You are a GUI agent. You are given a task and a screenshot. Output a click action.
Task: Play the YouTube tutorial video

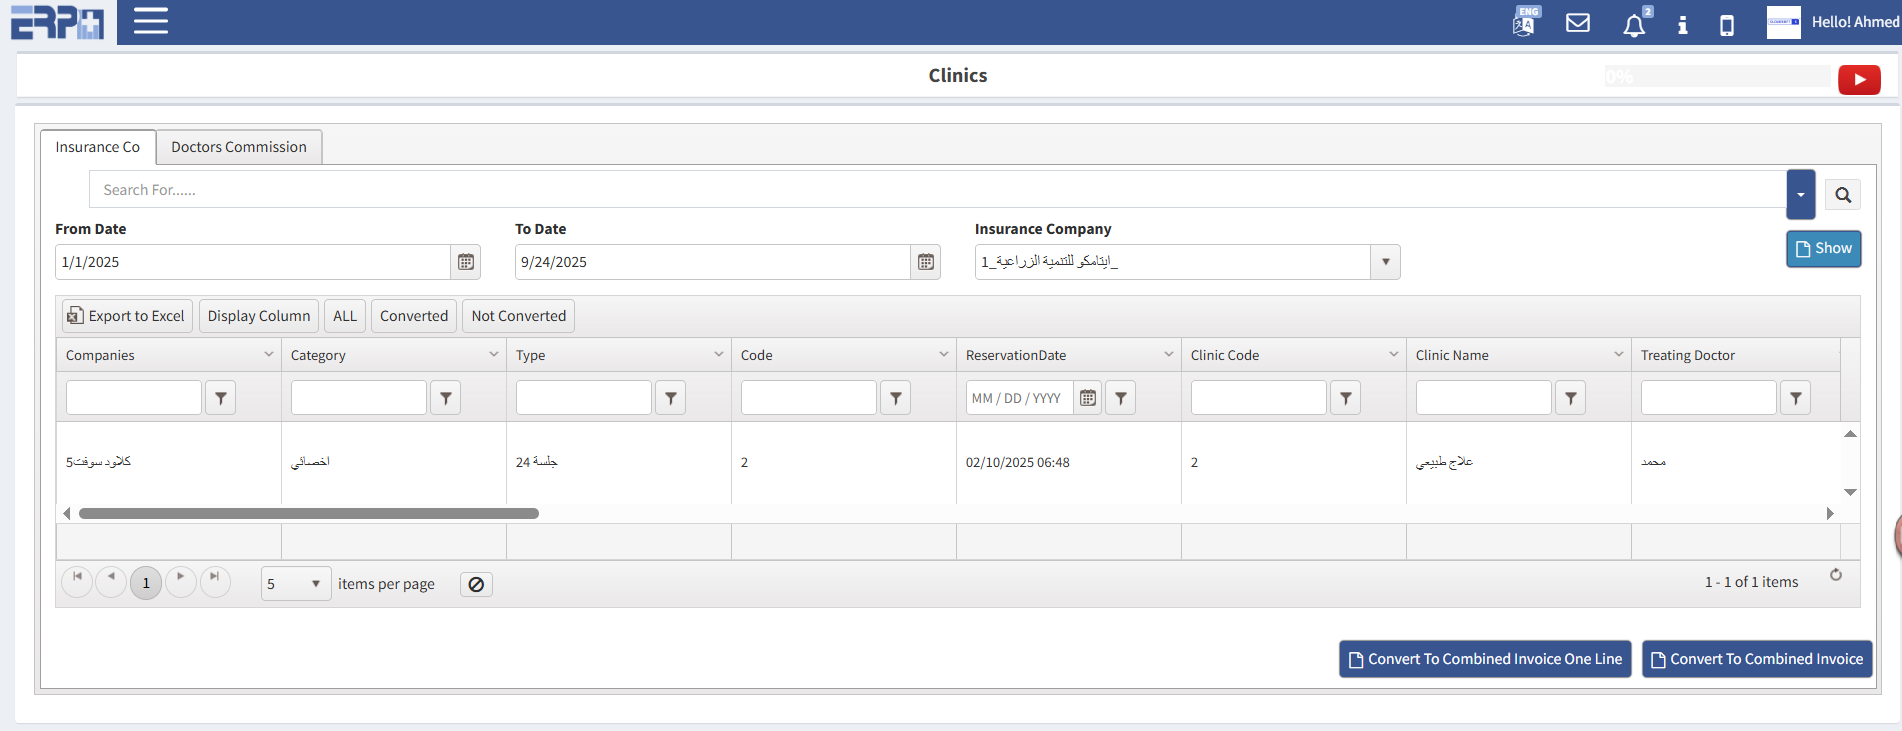(1858, 80)
